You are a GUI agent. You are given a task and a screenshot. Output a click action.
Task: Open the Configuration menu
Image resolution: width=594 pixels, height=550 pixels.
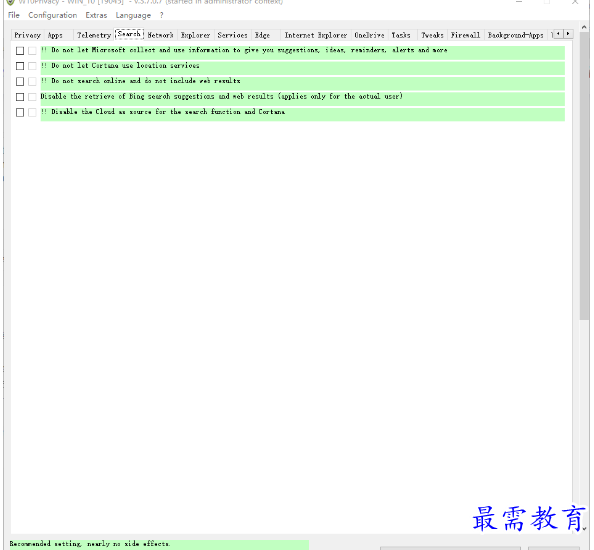click(53, 15)
